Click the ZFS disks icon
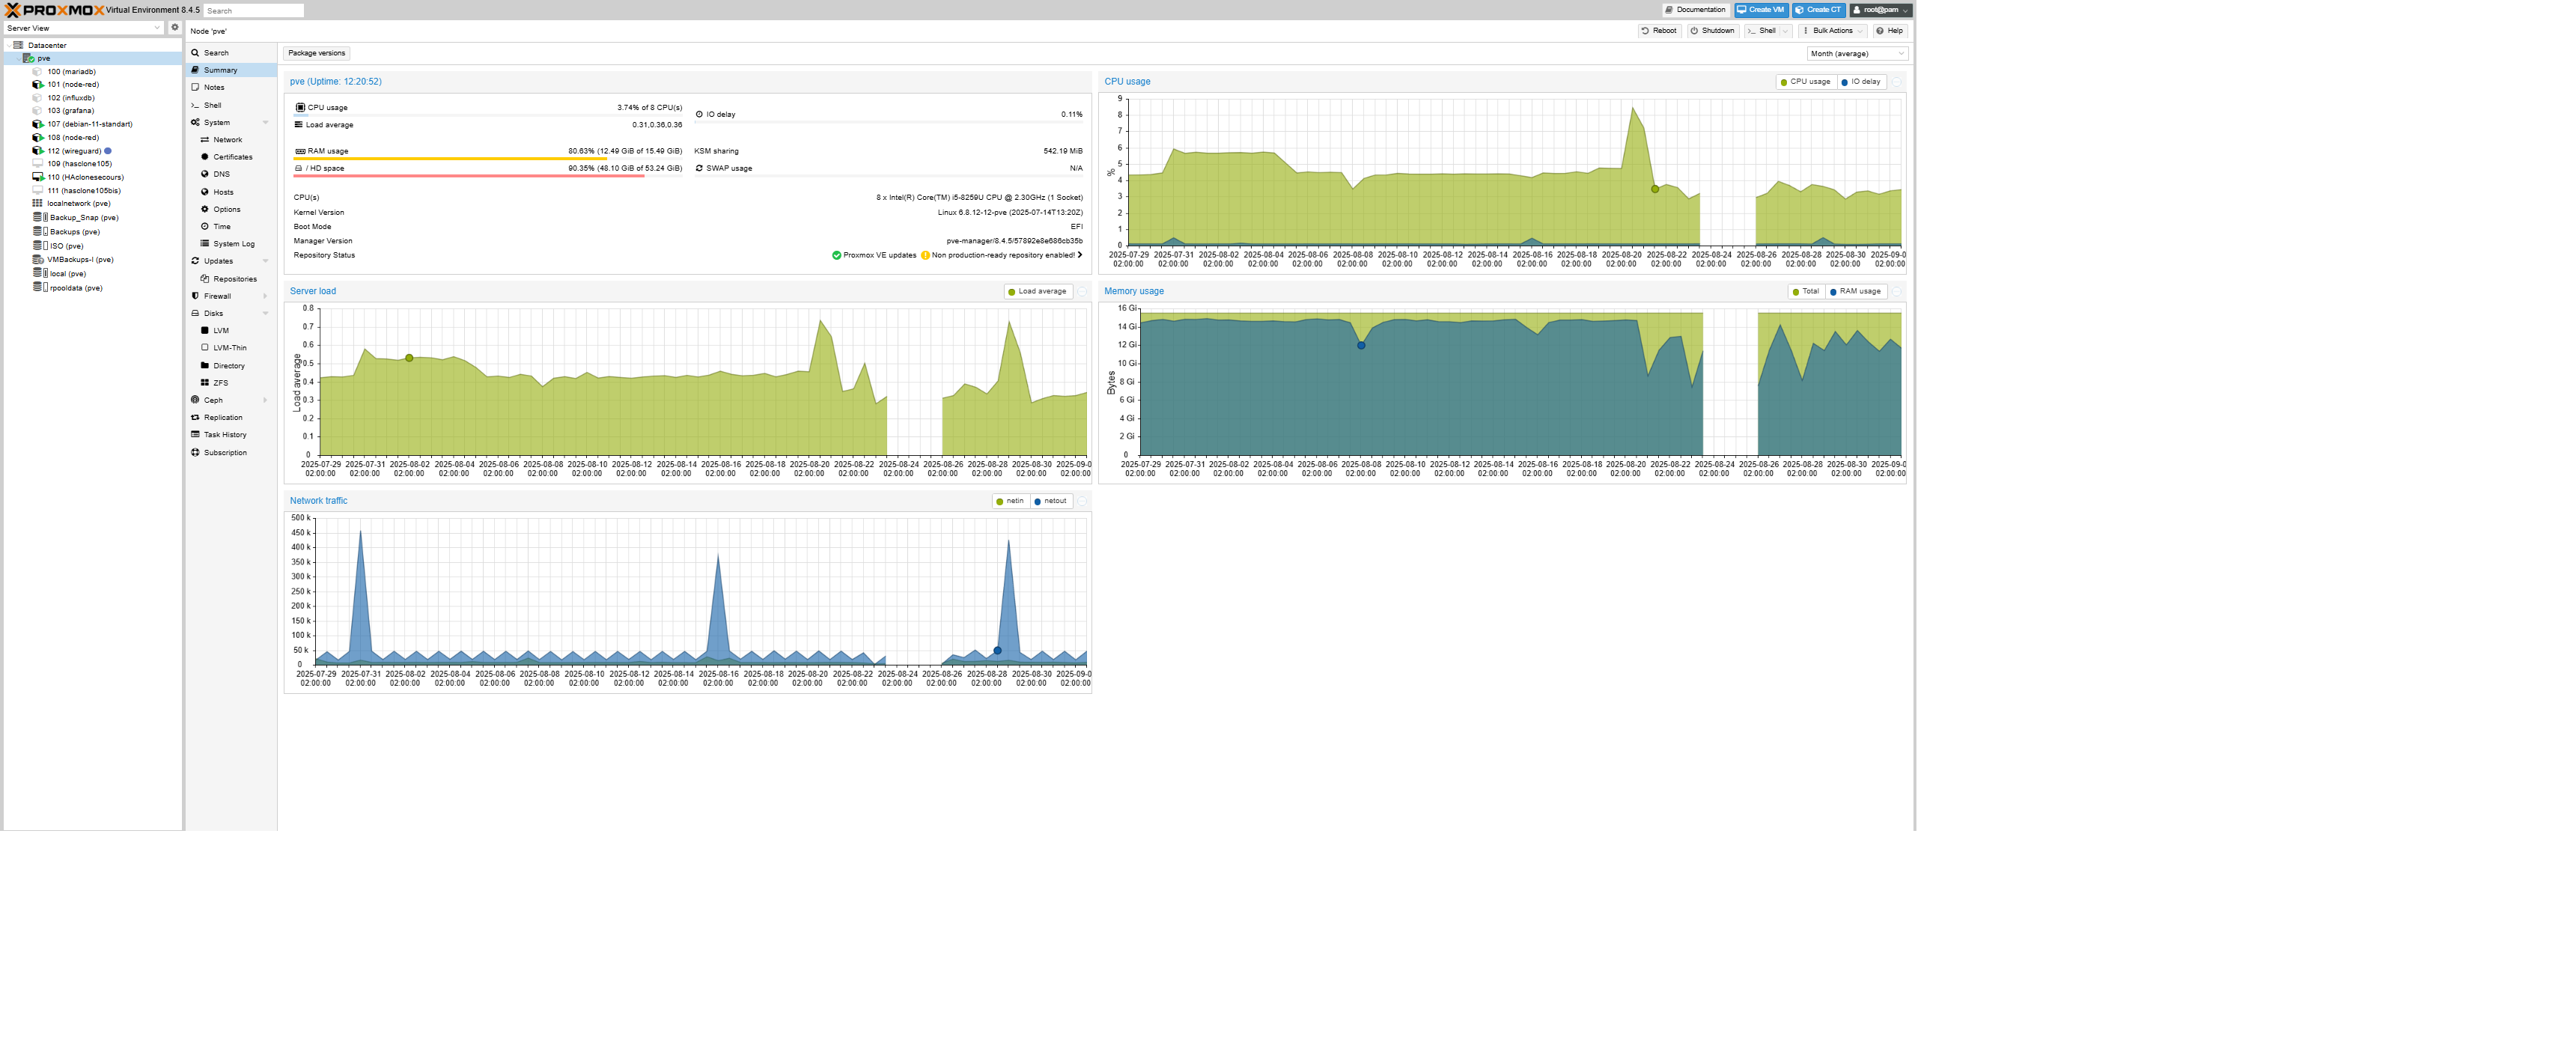This screenshot has height=1063, width=2576. click(x=205, y=383)
